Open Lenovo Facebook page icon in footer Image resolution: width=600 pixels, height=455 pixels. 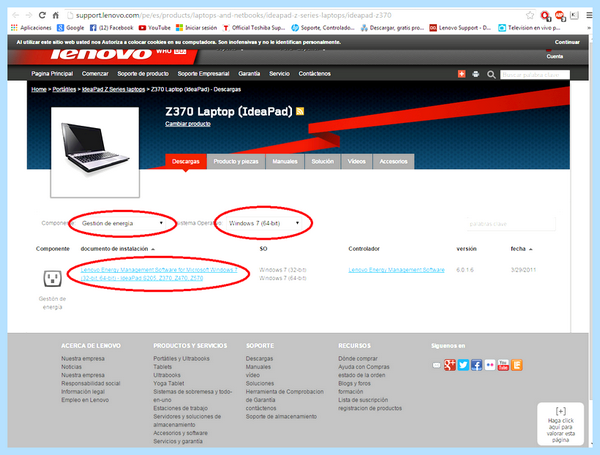476,365
